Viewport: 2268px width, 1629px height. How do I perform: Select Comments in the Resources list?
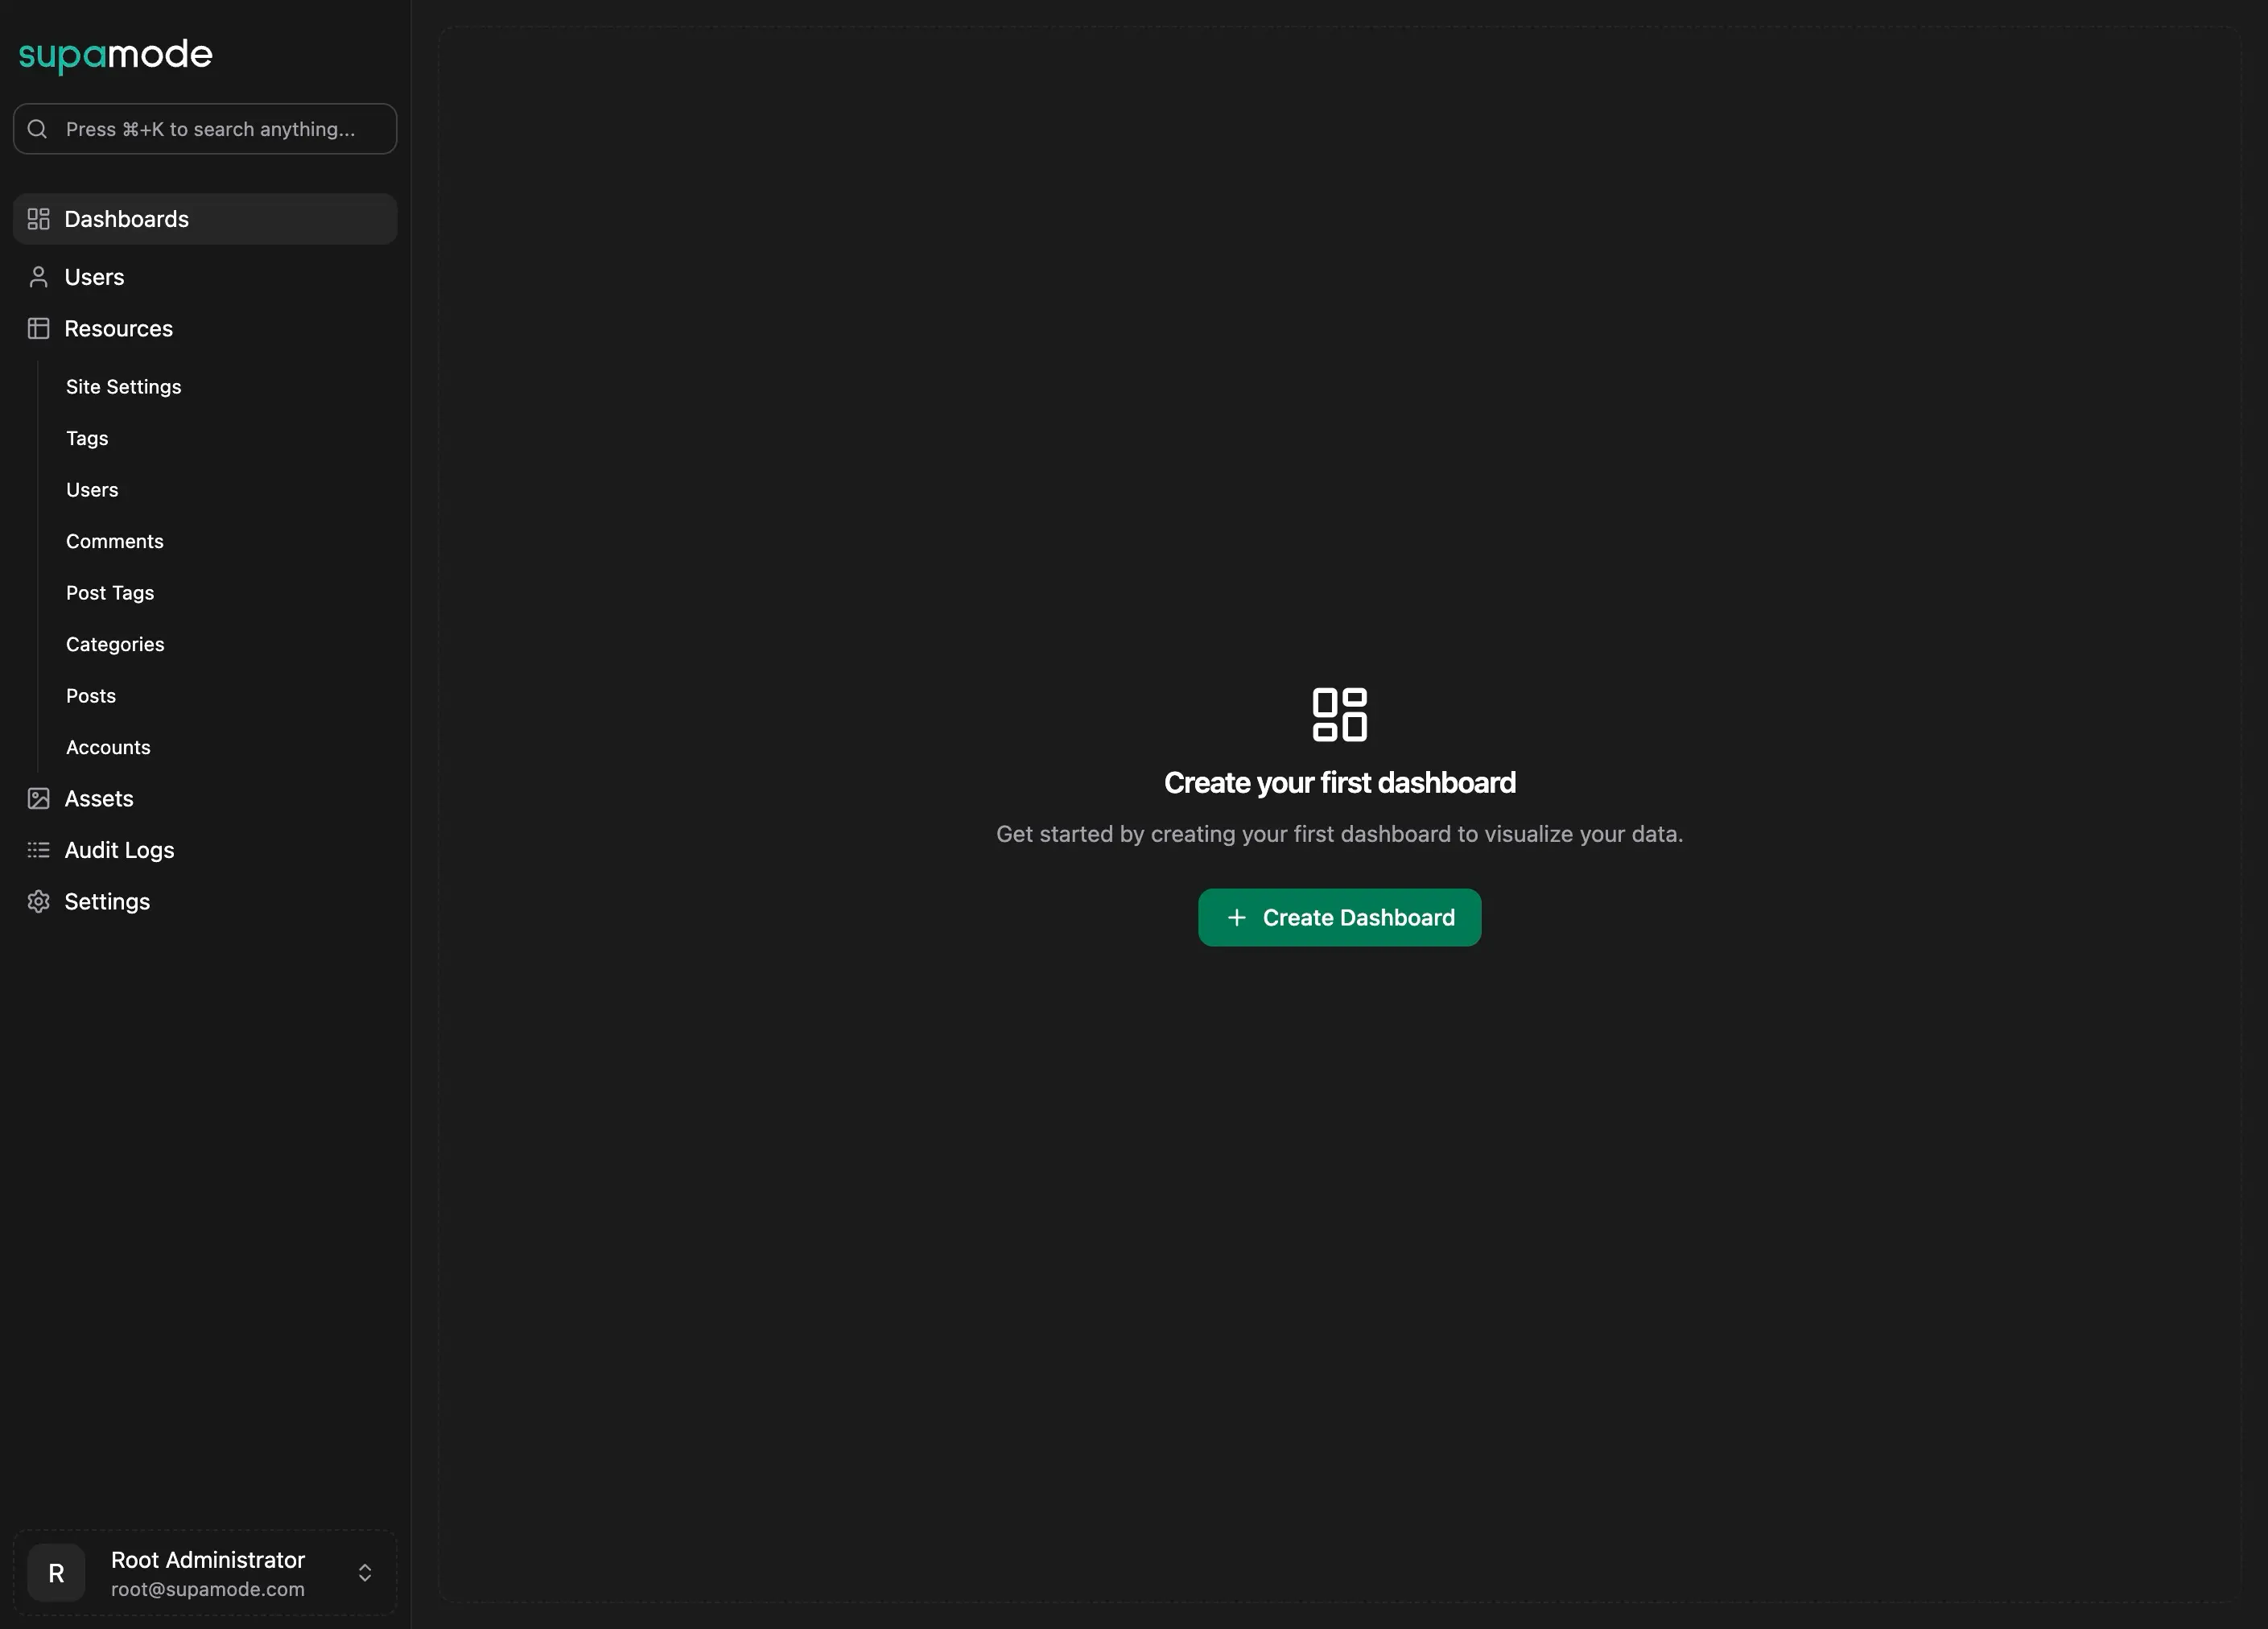click(114, 541)
